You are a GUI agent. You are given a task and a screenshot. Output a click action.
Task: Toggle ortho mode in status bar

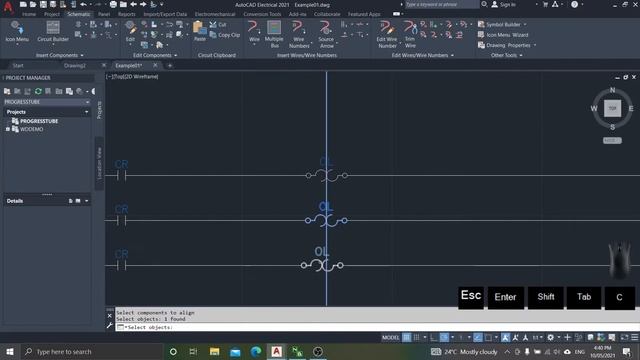pyautogui.click(x=433, y=338)
